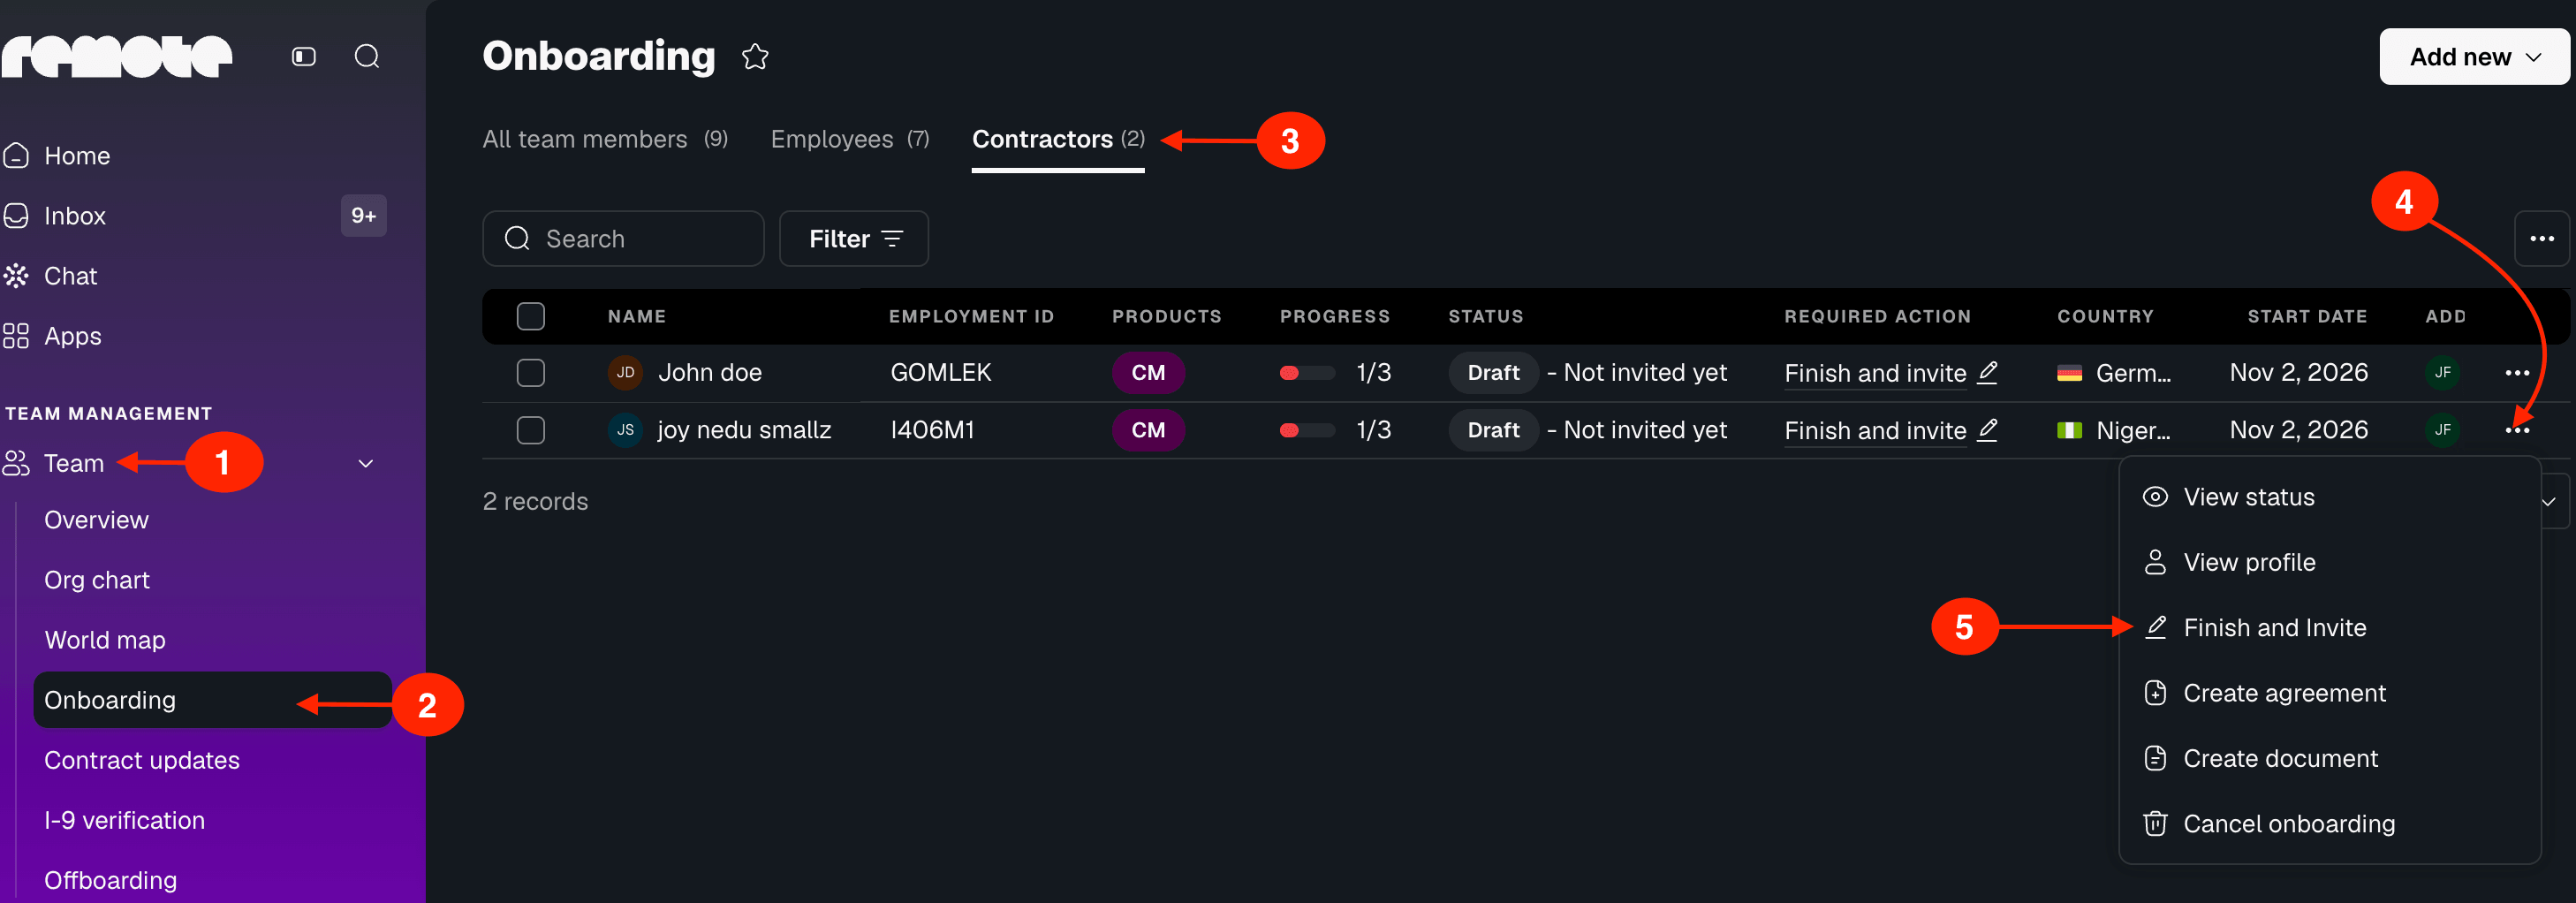
Task: Open the Filter options
Action: click(x=853, y=238)
